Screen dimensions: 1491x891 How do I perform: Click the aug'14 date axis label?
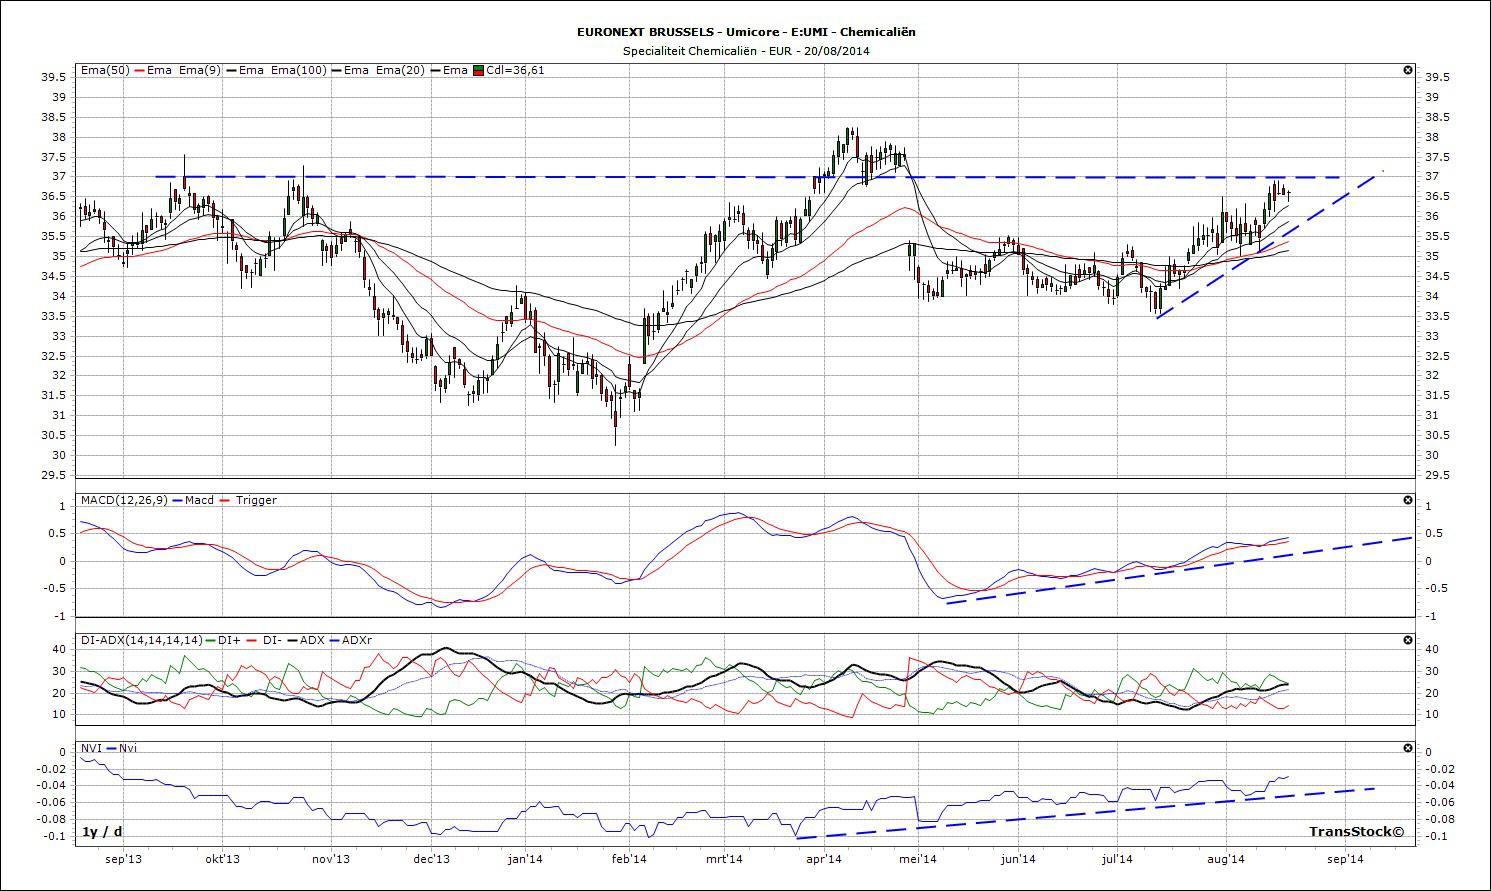(x=1226, y=859)
